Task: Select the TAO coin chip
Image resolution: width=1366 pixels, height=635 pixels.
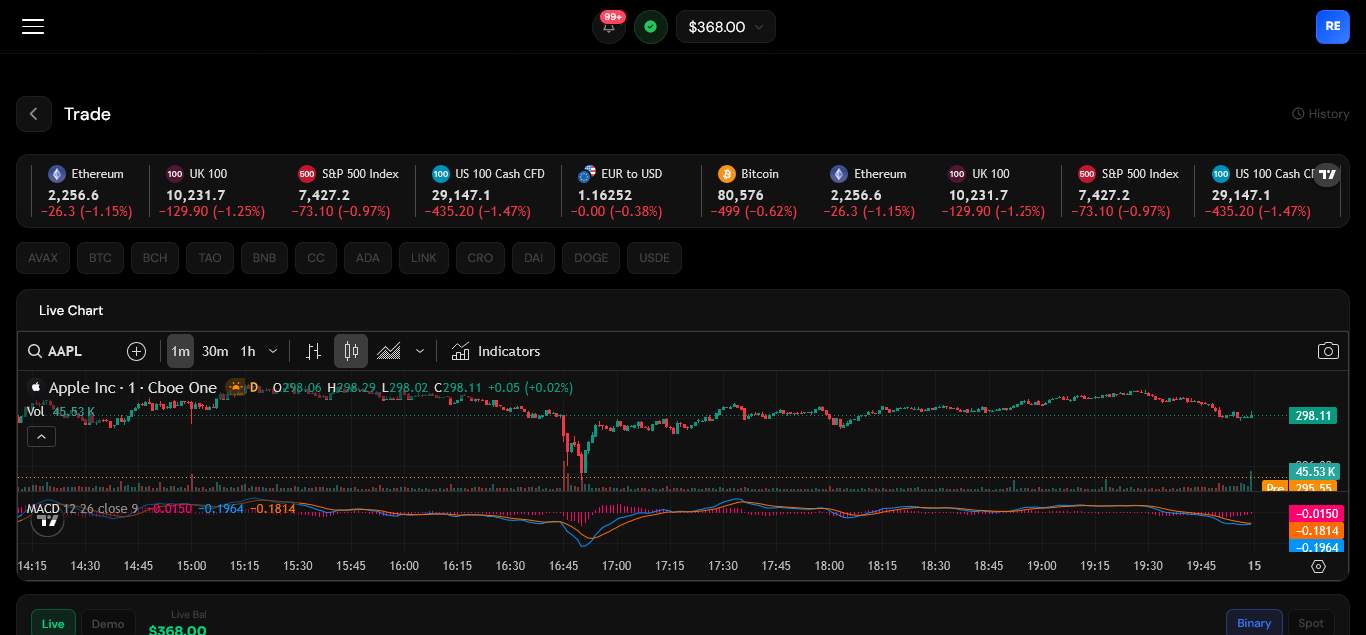Action: click(x=210, y=258)
